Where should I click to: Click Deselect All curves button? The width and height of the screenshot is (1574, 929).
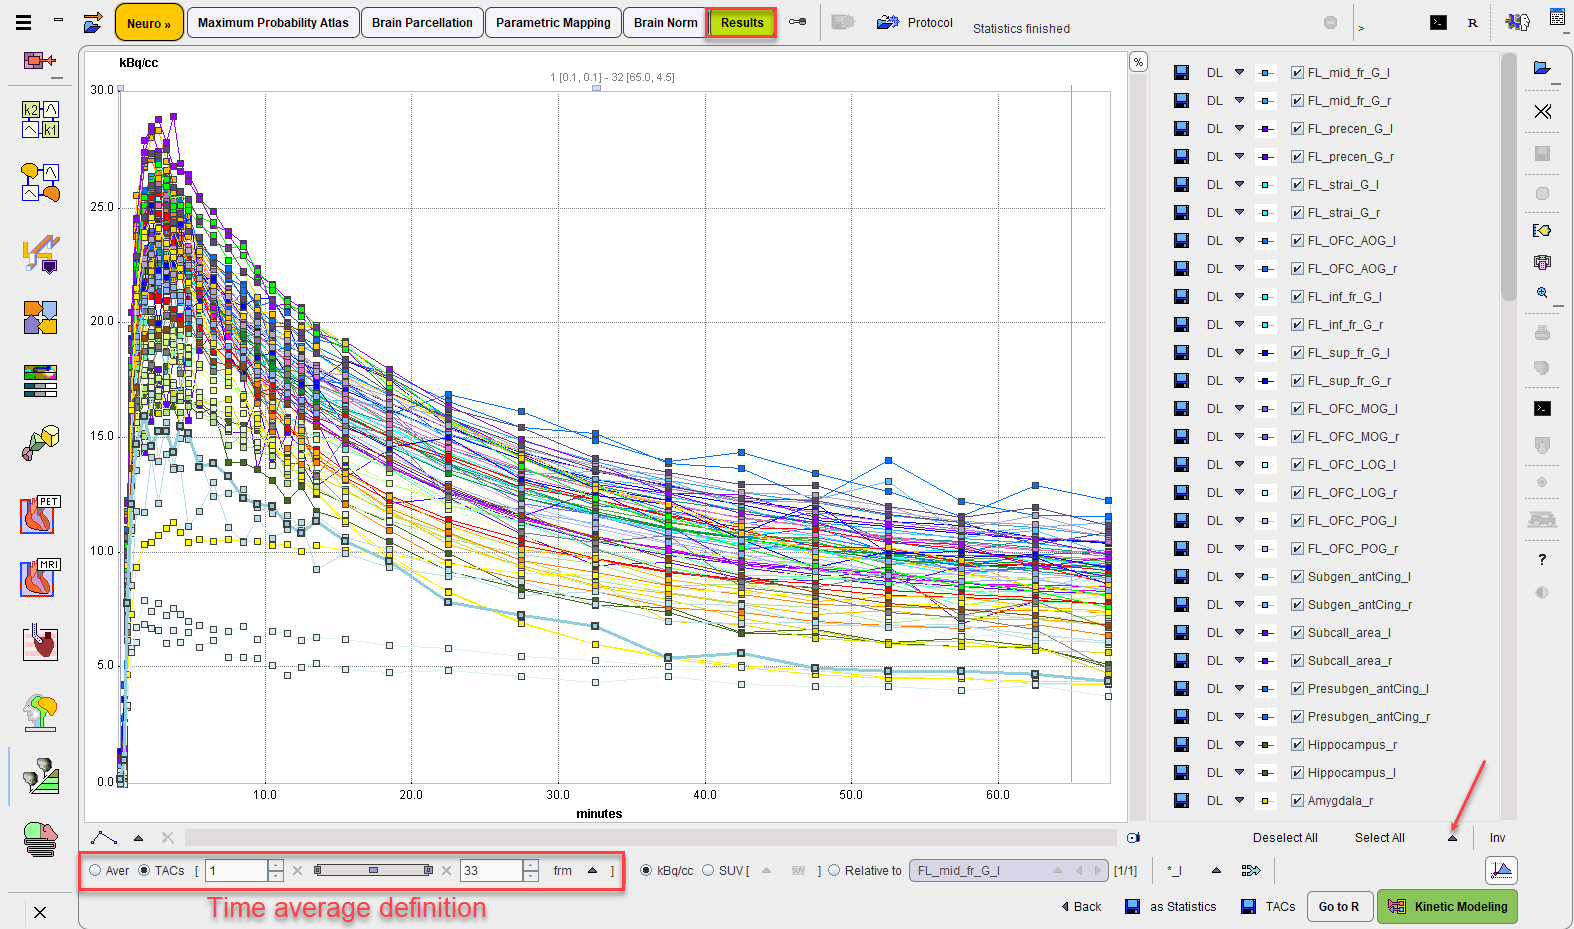pos(1285,838)
